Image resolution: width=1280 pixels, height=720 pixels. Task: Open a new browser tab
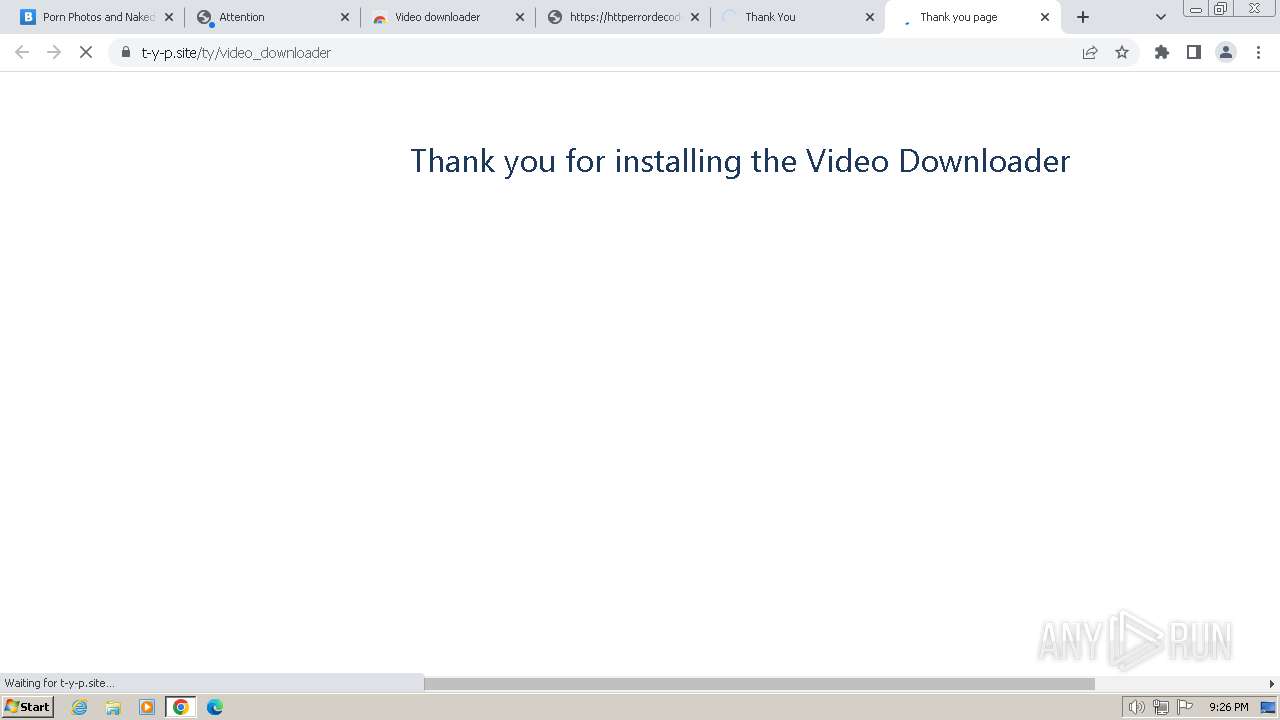click(1083, 17)
